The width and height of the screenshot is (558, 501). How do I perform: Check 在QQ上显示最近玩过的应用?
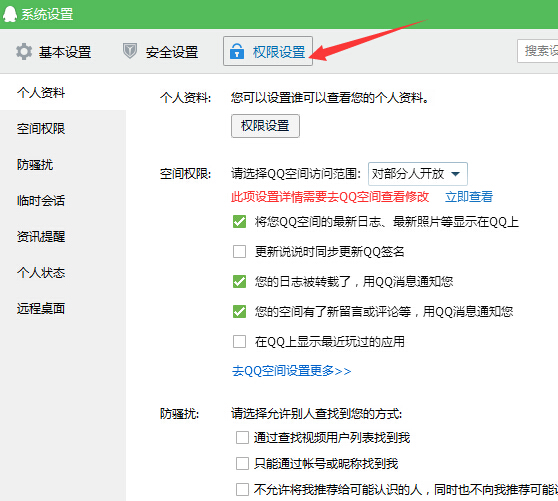[x=239, y=342]
